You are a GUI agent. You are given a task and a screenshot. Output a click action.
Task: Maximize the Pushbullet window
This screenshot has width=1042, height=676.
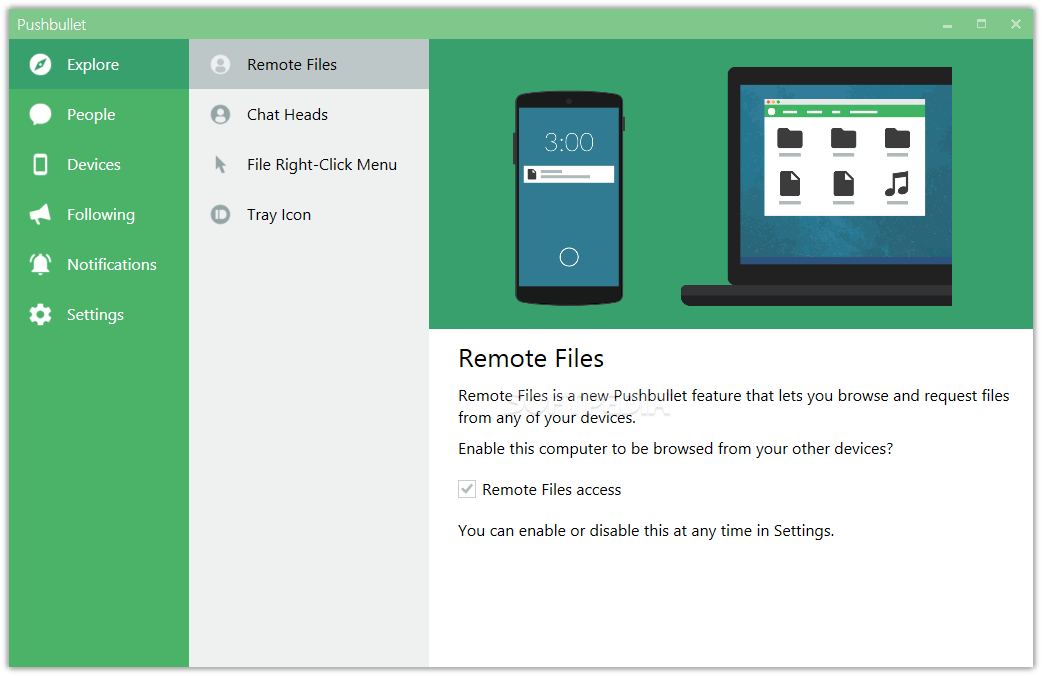(x=982, y=24)
